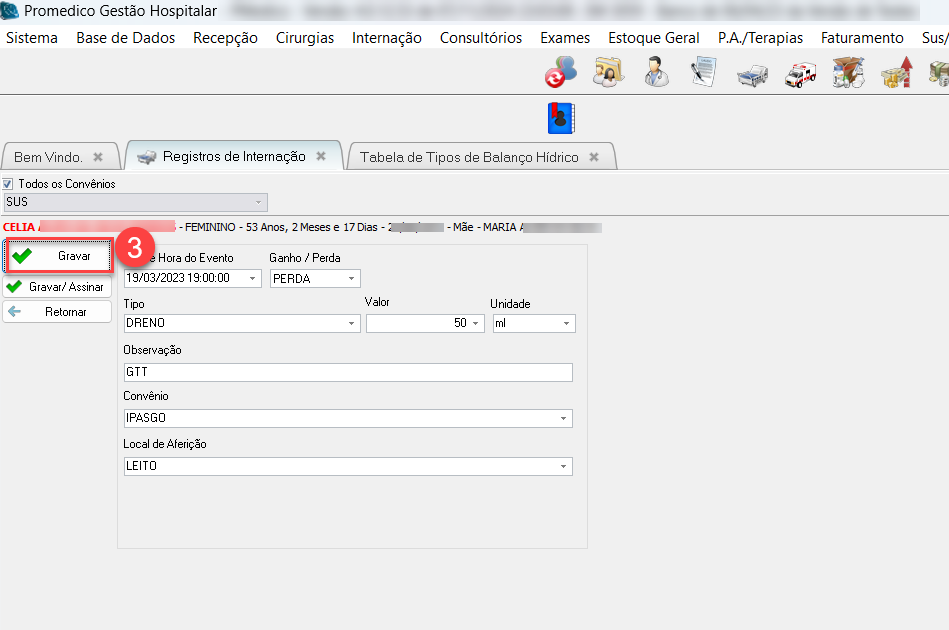Expand the Unidade dropdown showing ml
The image size is (949, 630).
(x=566, y=324)
